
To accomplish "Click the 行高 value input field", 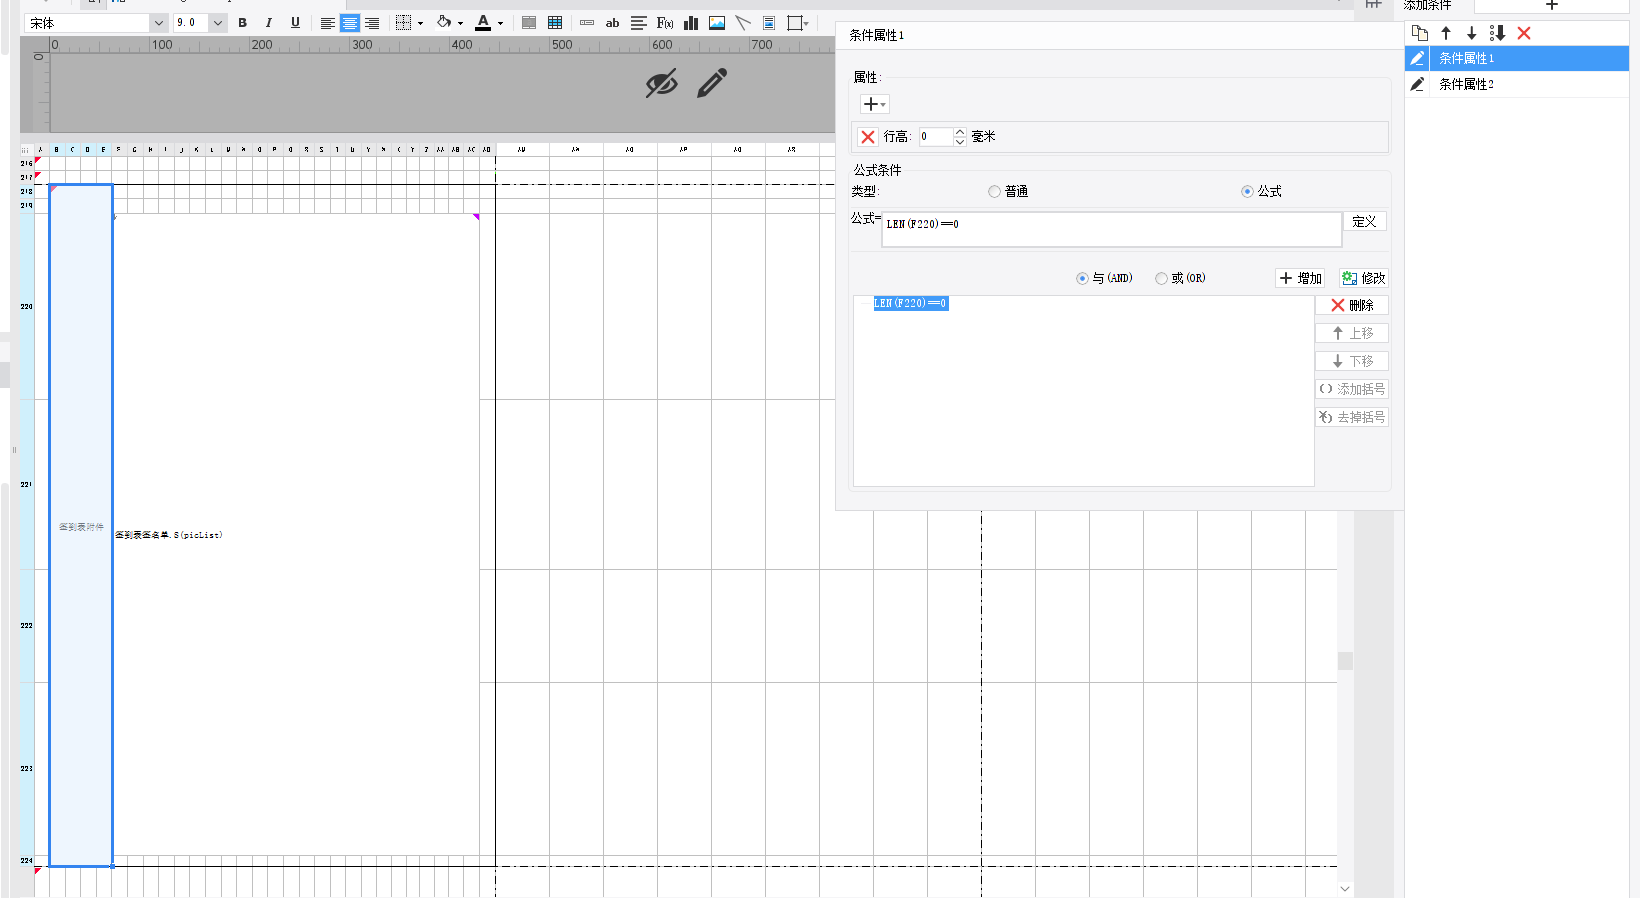I will [936, 137].
